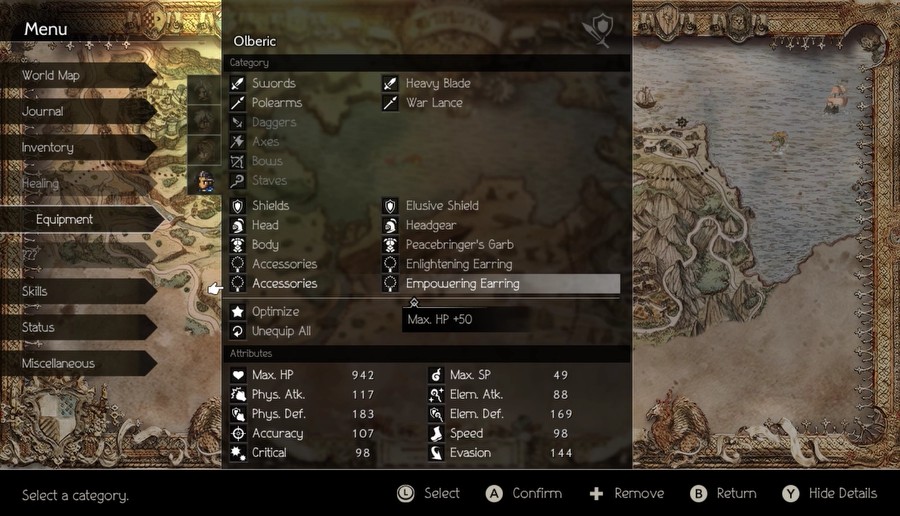Select Olberic's character portrait thumbnail
This screenshot has width=900, height=516.
point(204,181)
